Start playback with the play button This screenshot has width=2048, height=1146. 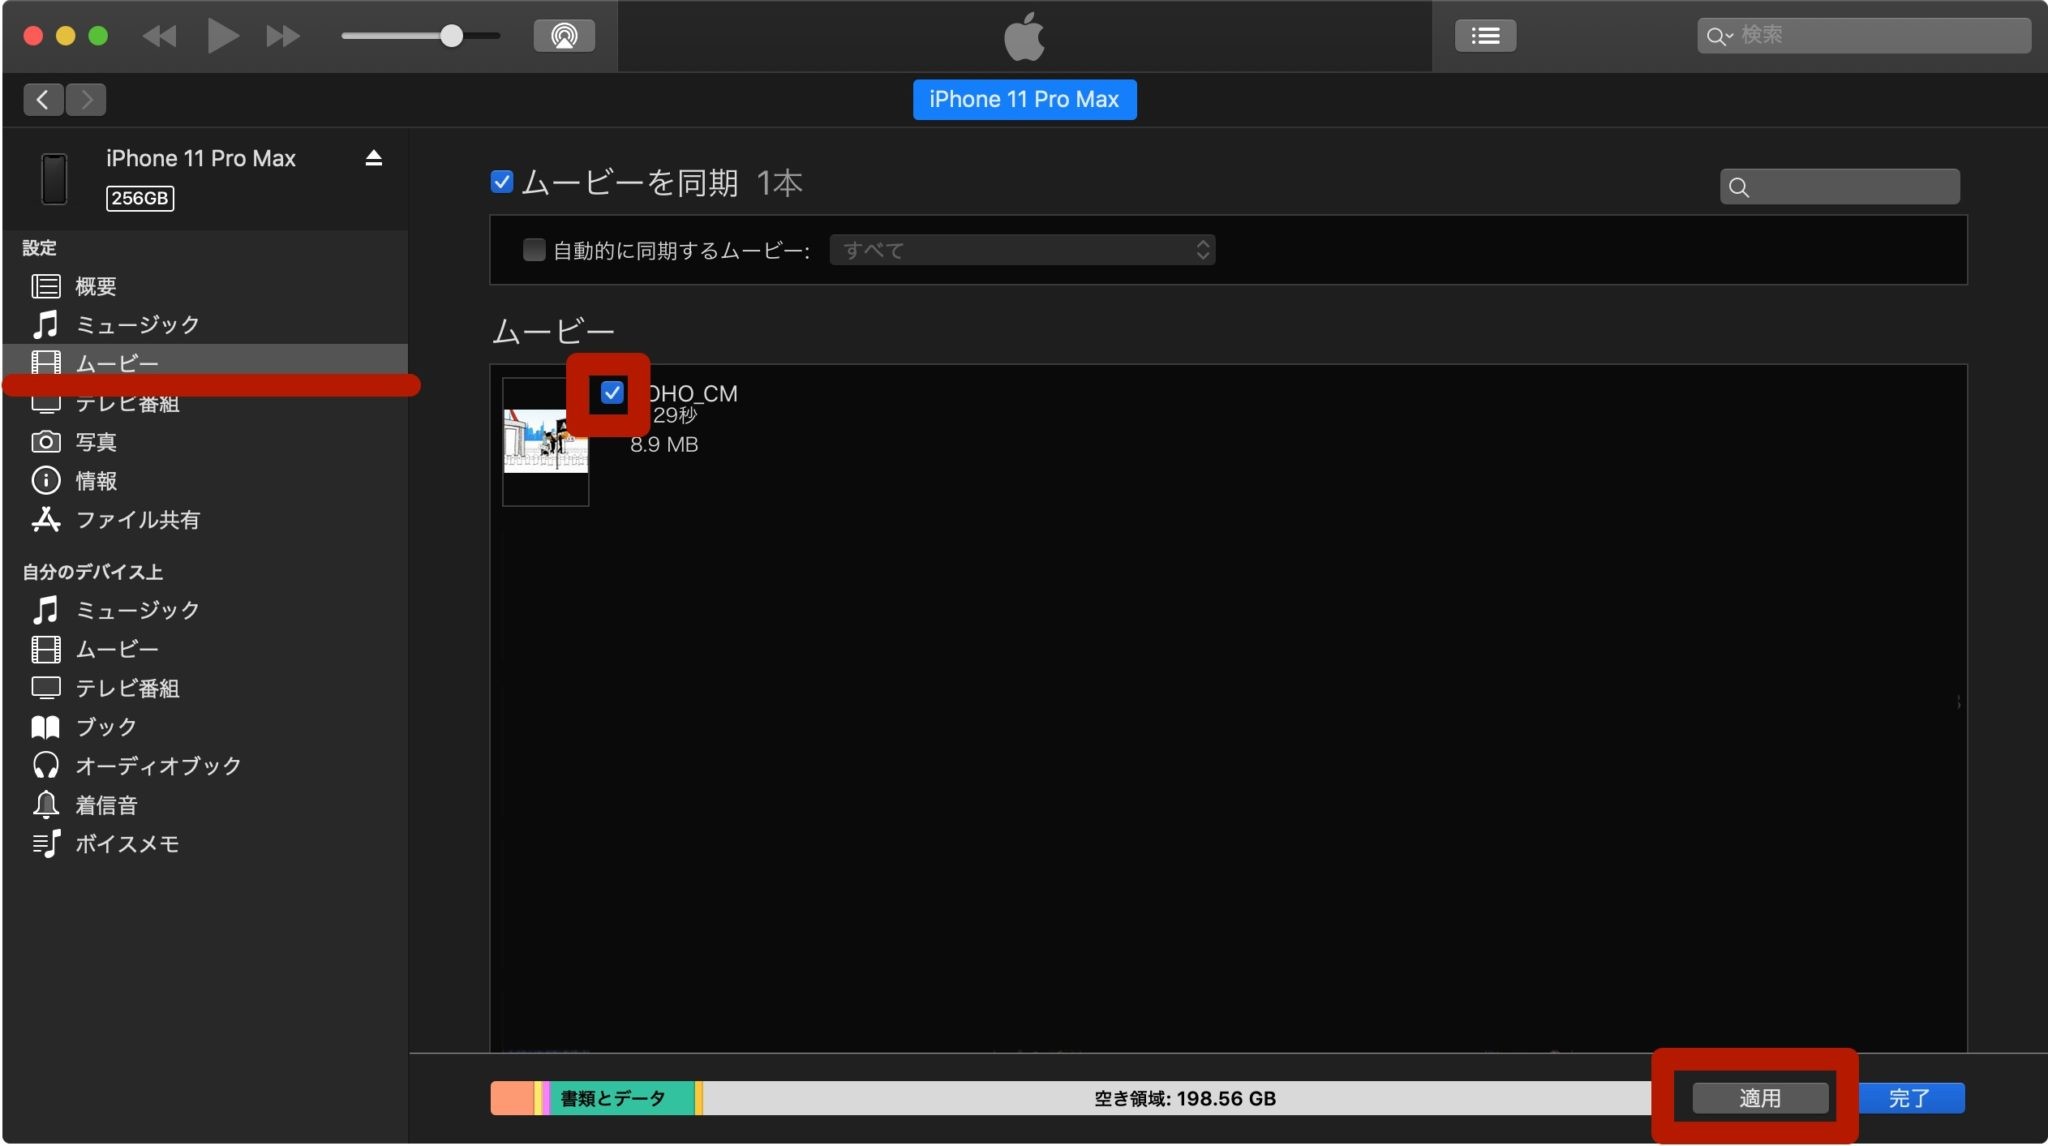[x=222, y=37]
